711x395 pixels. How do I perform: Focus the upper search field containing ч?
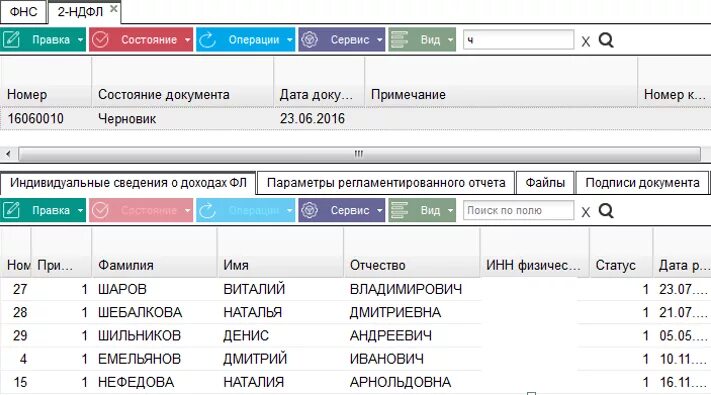coord(518,40)
